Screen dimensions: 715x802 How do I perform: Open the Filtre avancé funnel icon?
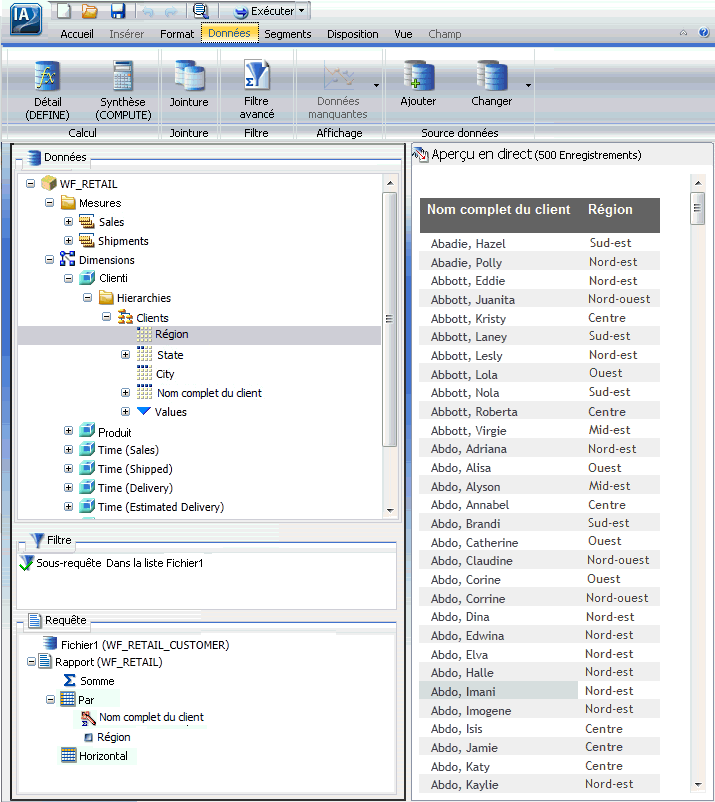(256, 76)
